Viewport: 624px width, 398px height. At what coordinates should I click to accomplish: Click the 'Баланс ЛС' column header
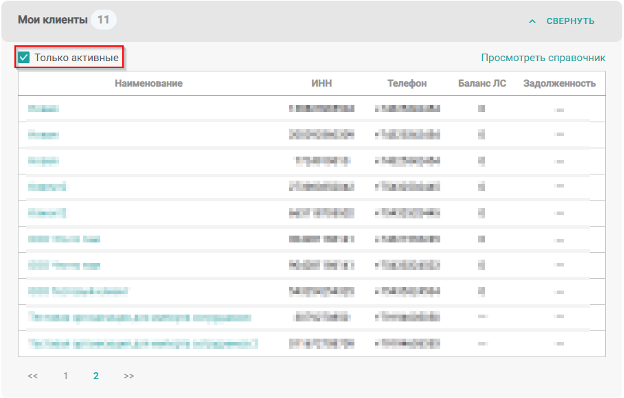pyautogui.click(x=482, y=83)
